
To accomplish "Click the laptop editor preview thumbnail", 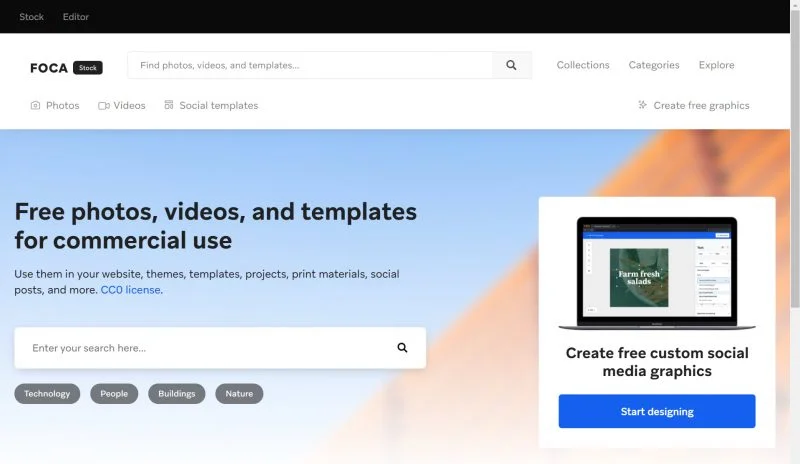I will point(657,273).
